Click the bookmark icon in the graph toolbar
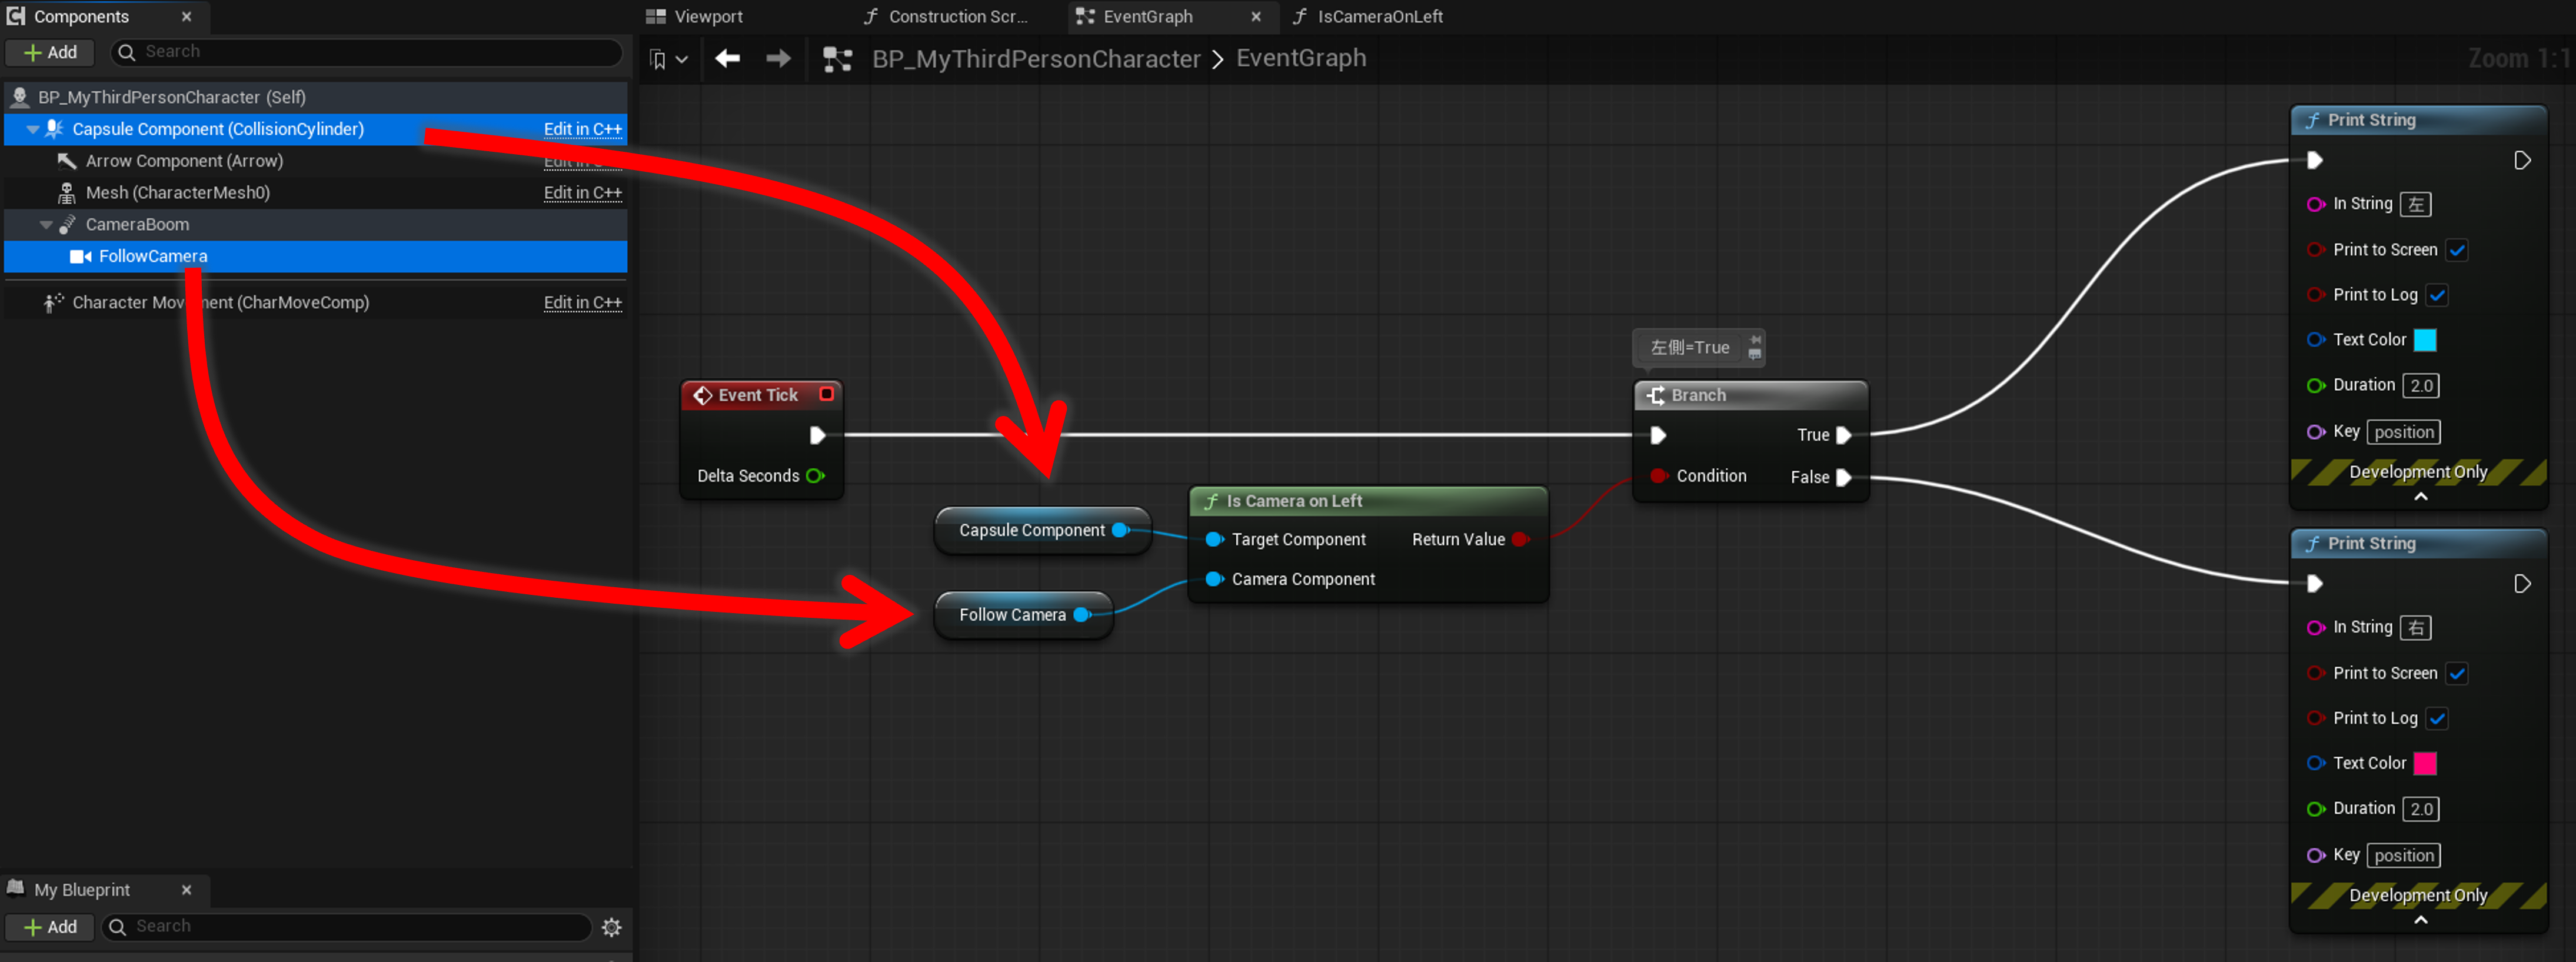The image size is (2576, 962). click(658, 59)
